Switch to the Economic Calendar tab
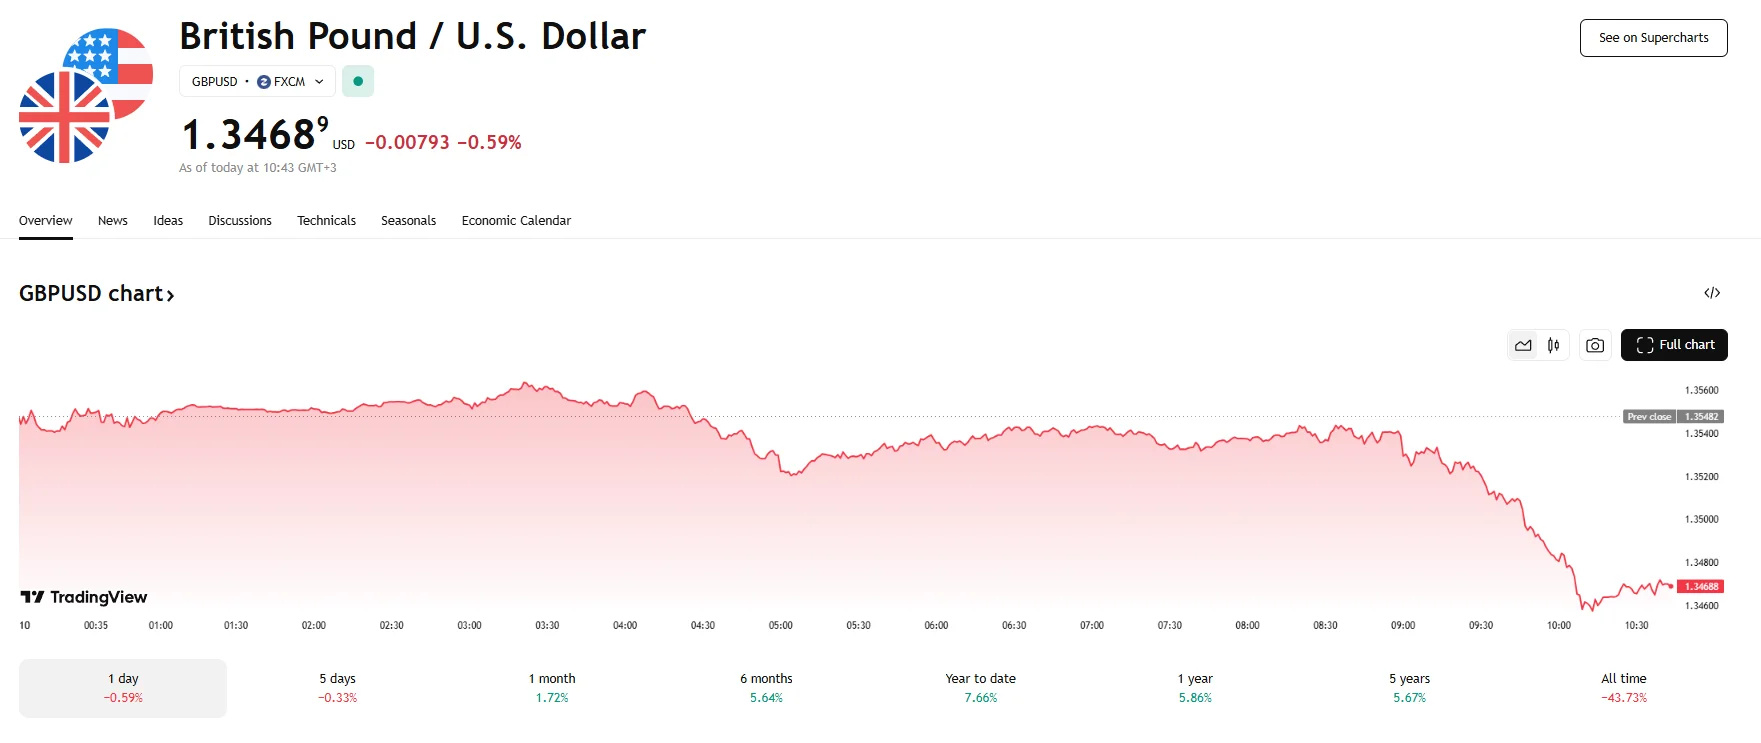This screenshot has width=1761, height=743. coord(516,221)
